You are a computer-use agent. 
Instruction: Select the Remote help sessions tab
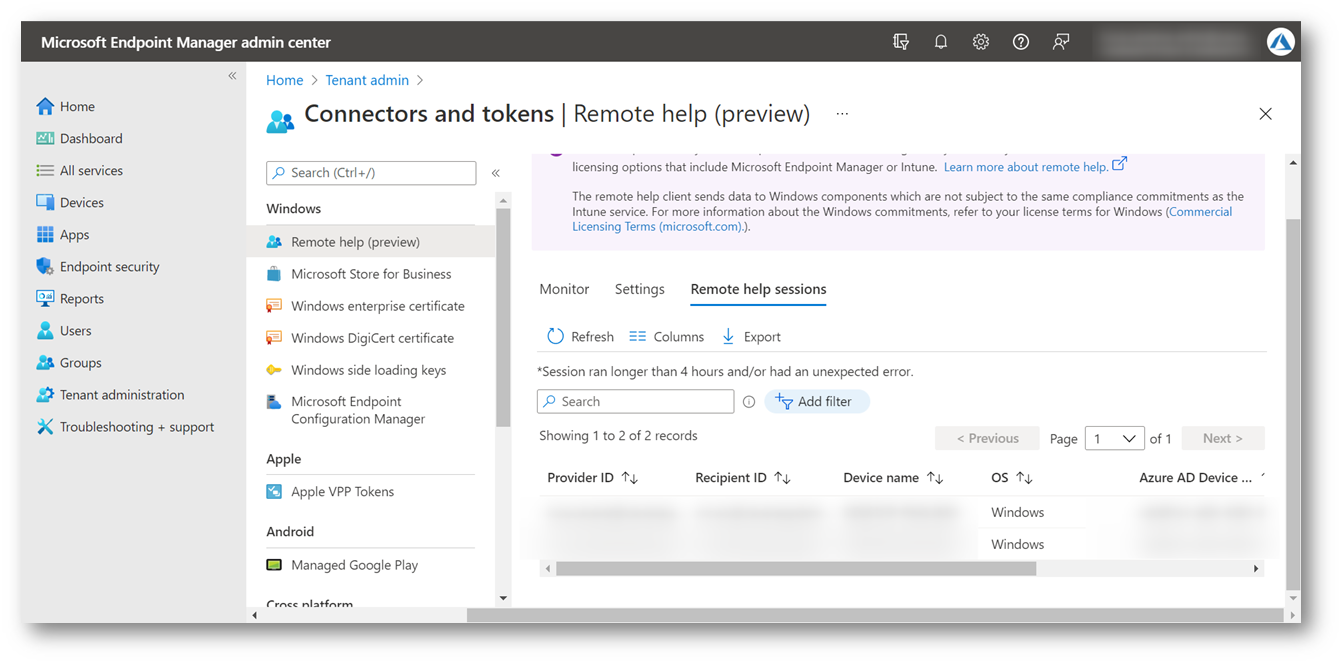point(758,289)
